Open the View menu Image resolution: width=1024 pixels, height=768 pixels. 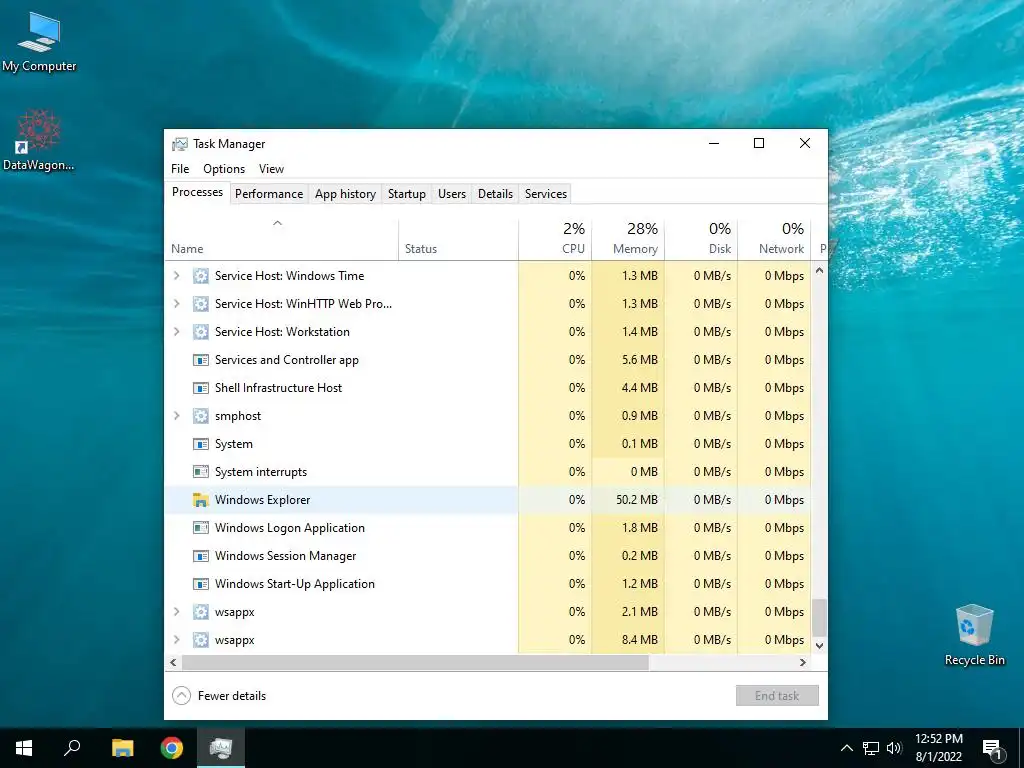(x=271, y=168)
